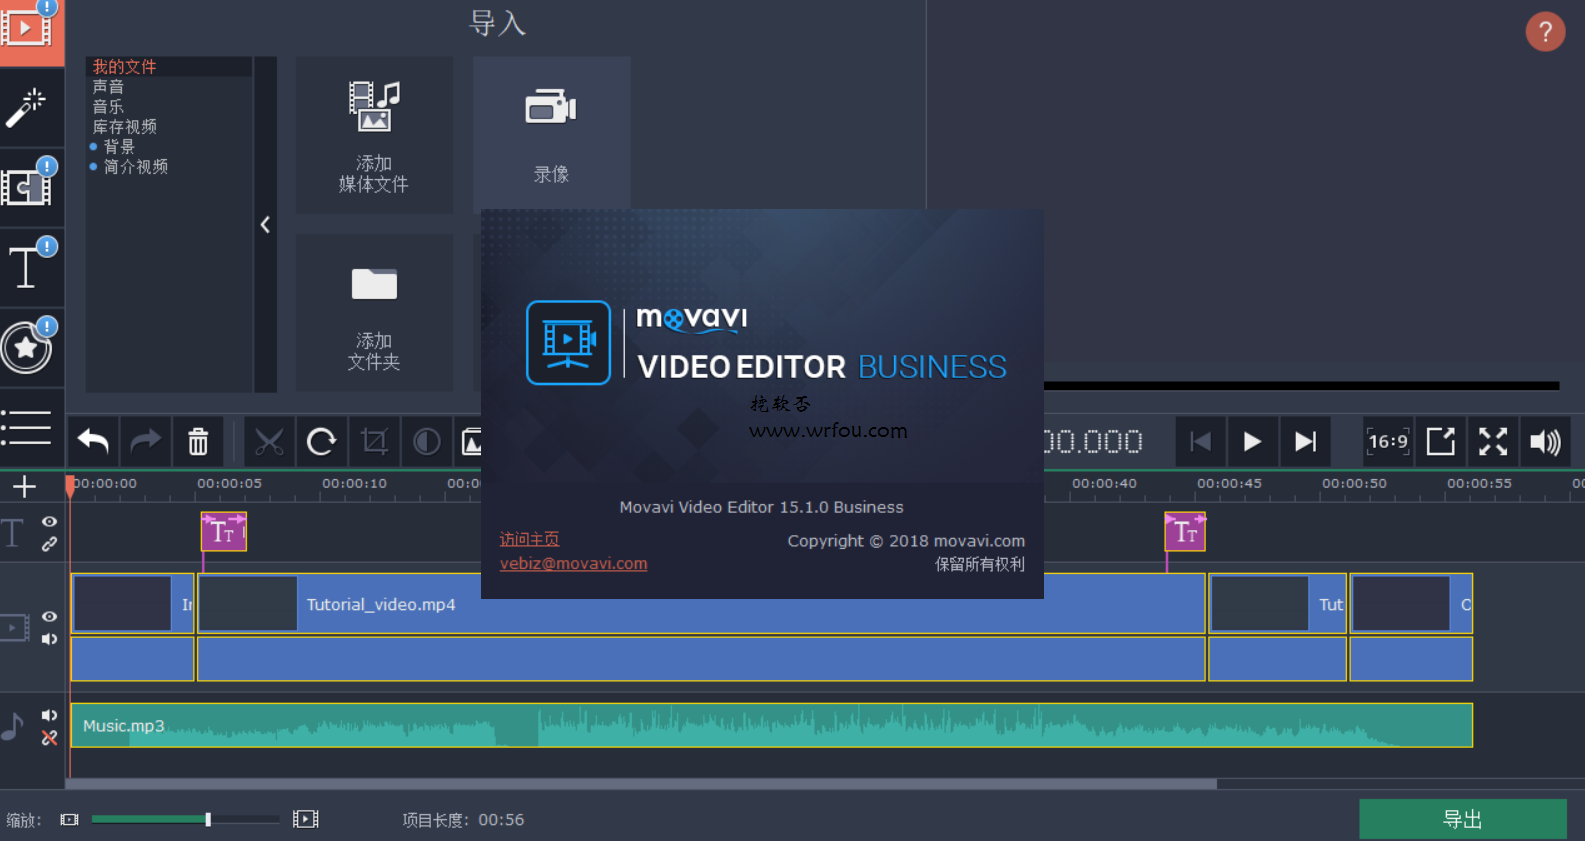Select 背景 category

(x=119, y=147)
